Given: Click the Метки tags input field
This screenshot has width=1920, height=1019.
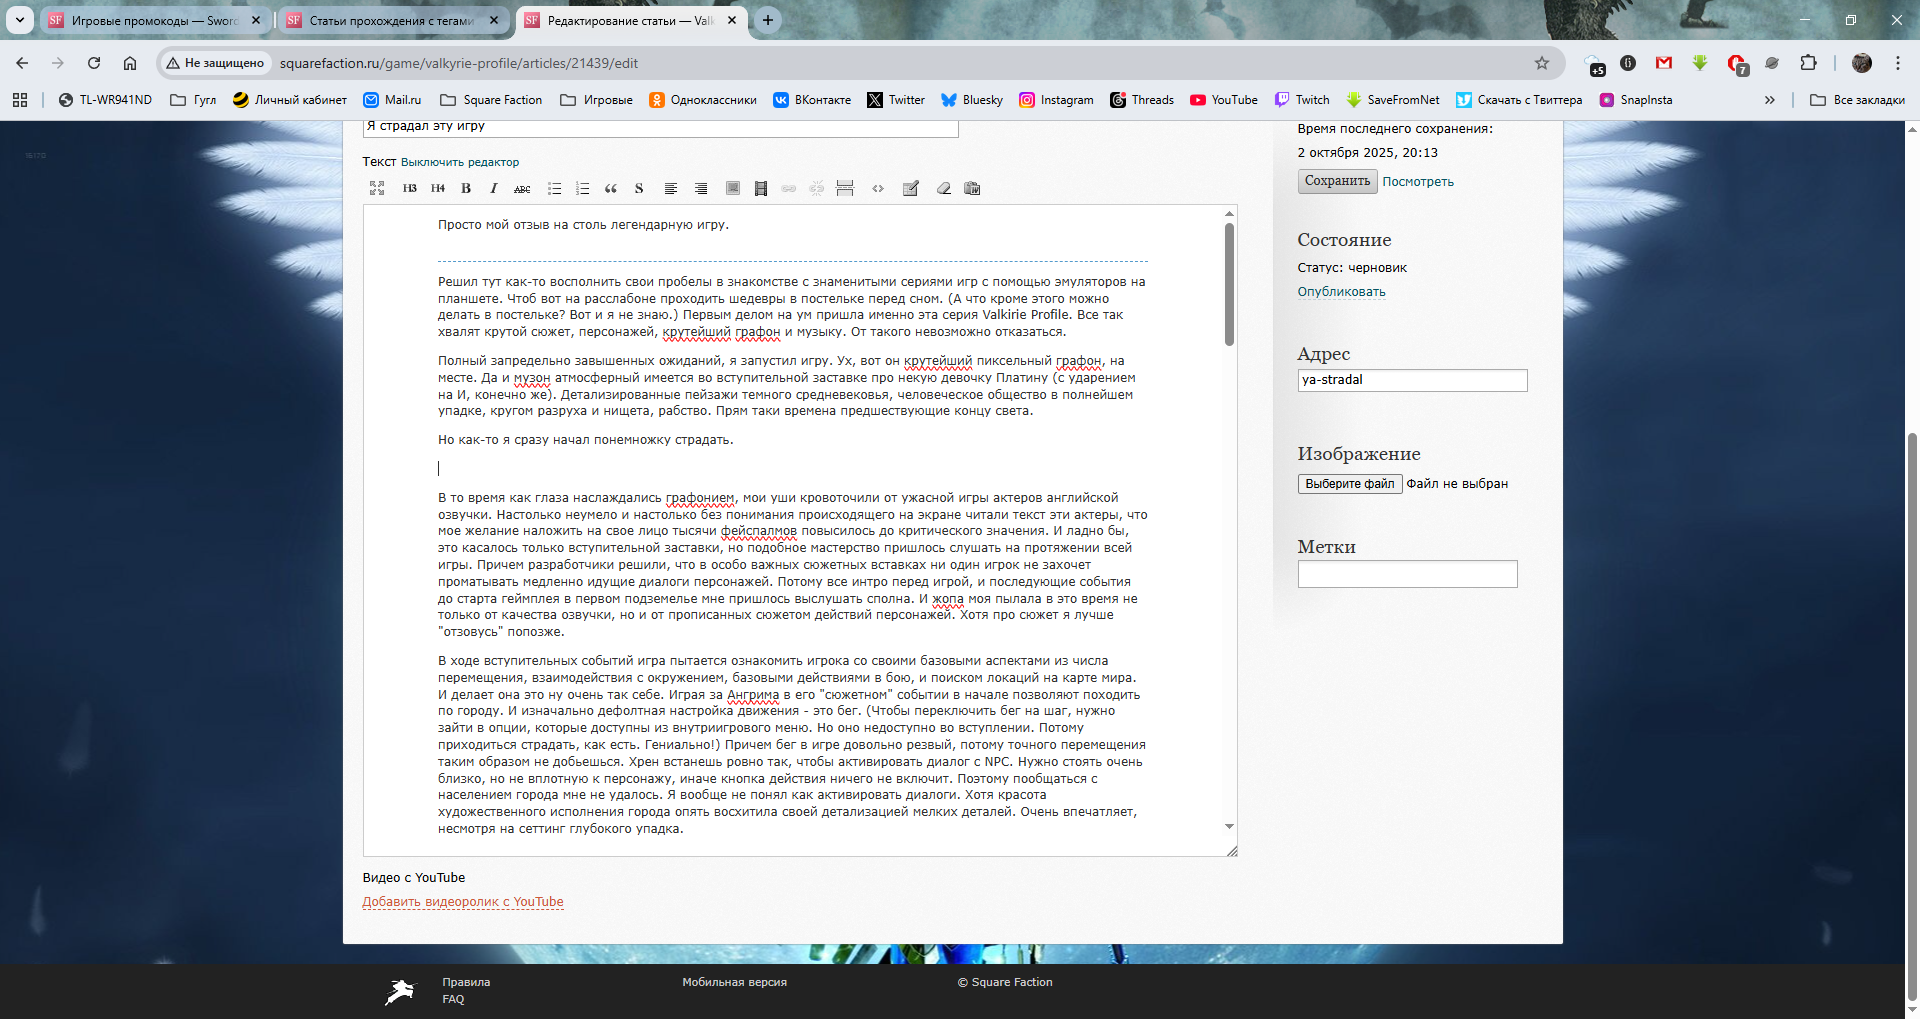Looking at the screenshot, I should (1407, 574).
